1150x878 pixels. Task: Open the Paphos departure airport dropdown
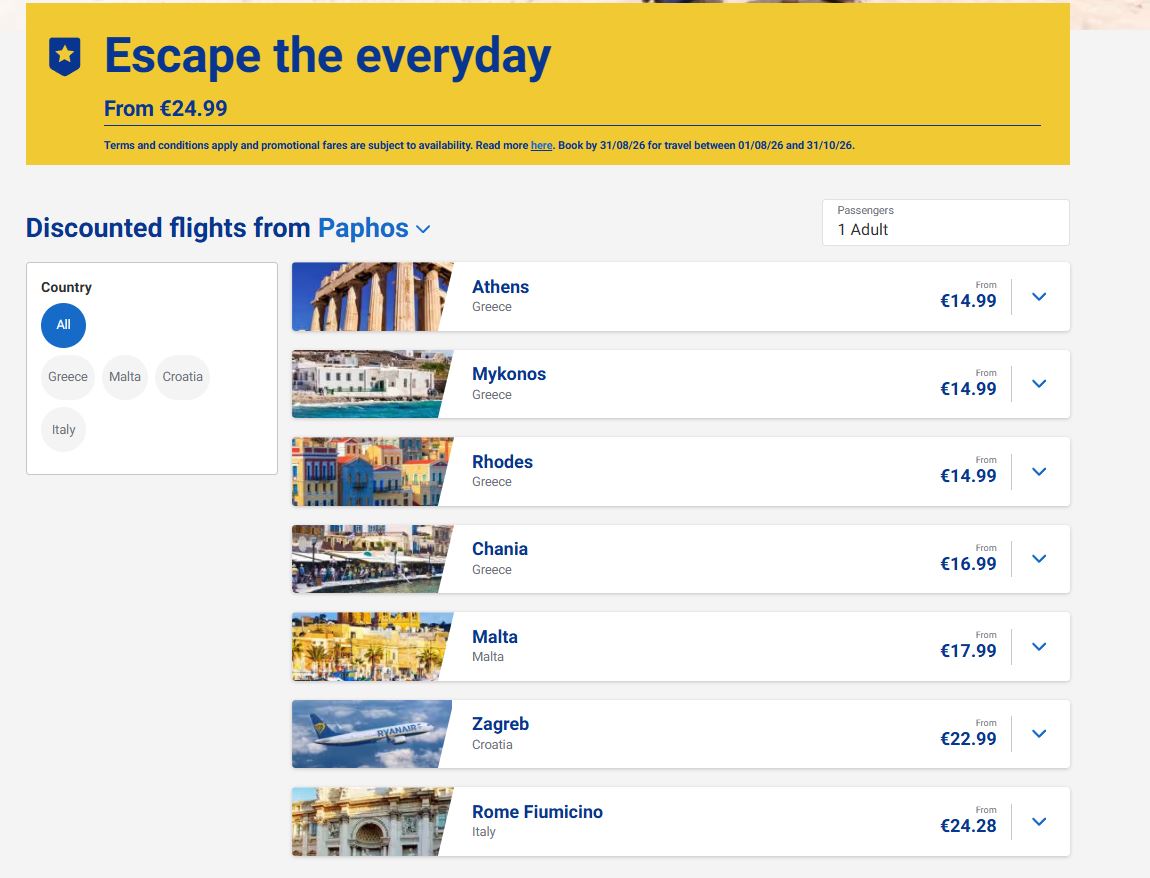(374, 228)
